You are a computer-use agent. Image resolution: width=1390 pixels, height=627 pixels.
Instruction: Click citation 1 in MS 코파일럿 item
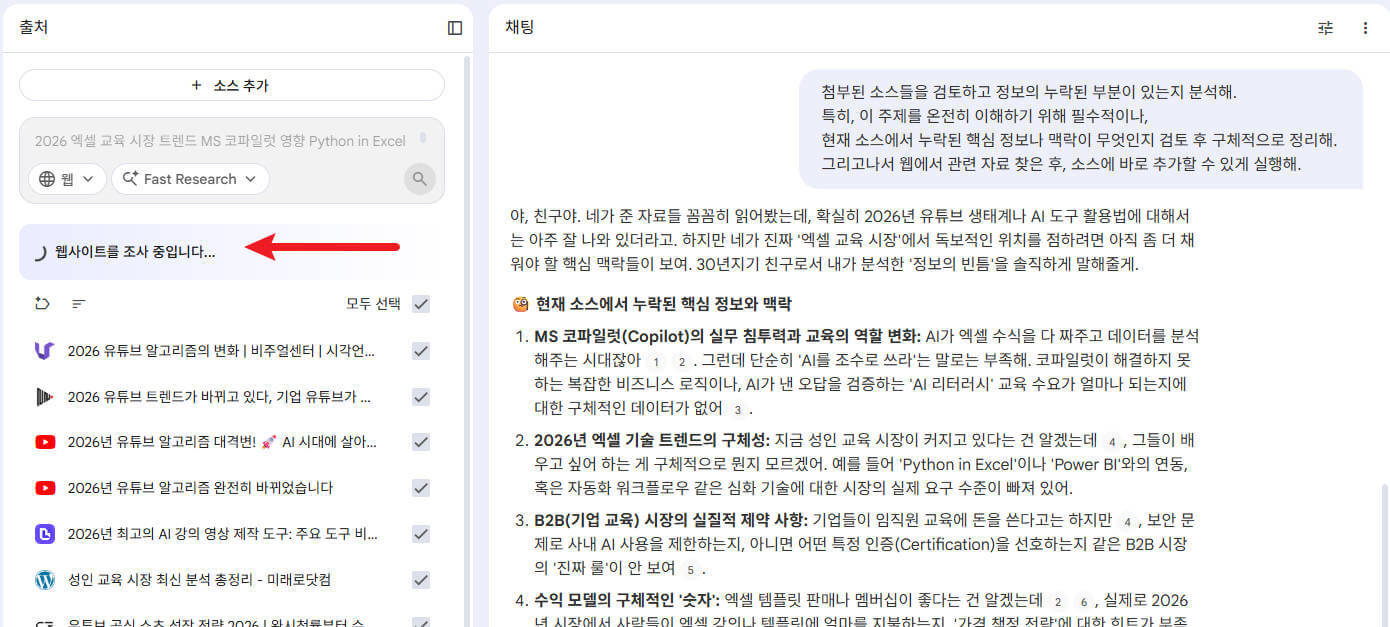pyautogui.click(x=655, y=362)
